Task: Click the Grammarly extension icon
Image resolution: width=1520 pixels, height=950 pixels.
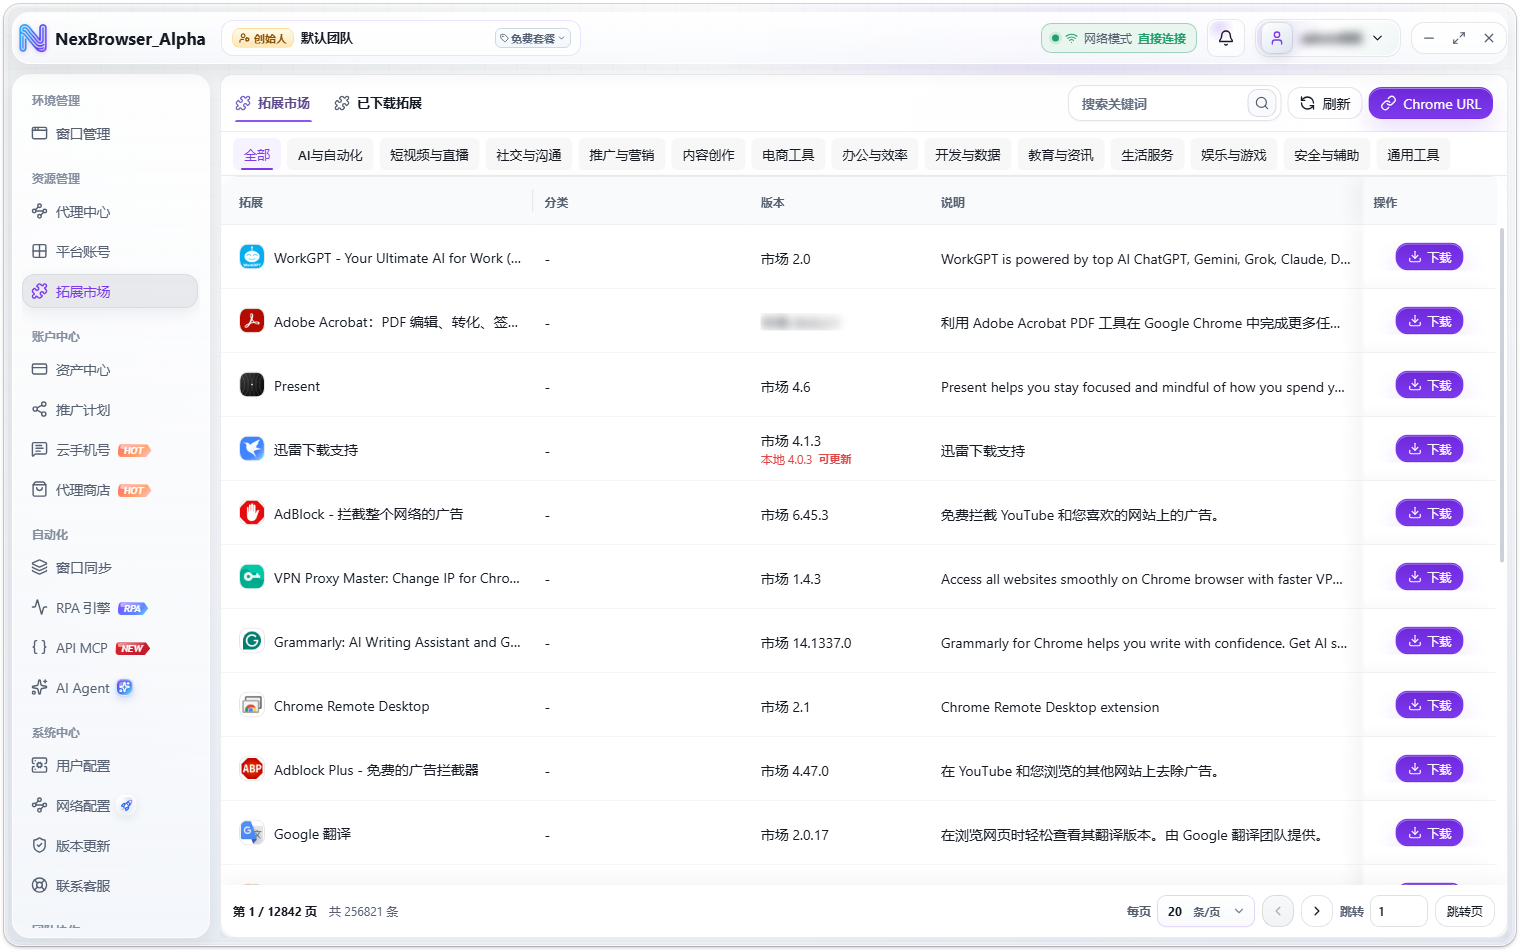Action: (252, 641)
